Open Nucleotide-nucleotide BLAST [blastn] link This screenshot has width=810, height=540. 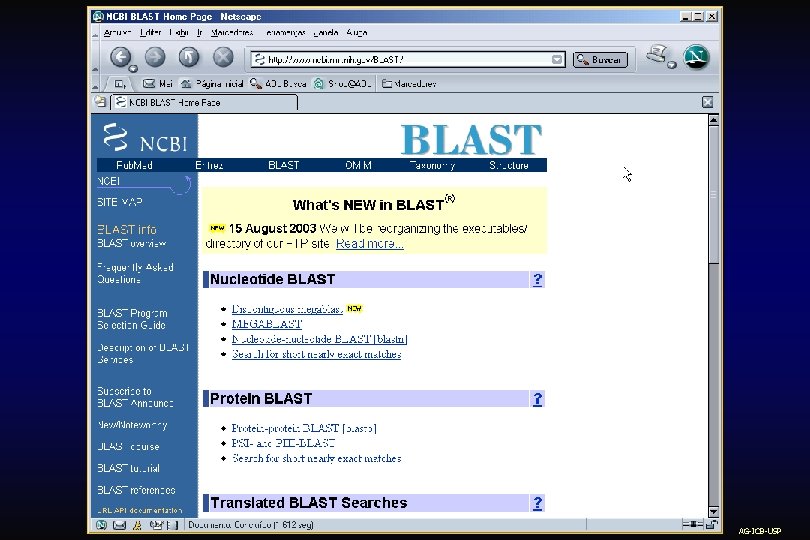click(319, 339)
